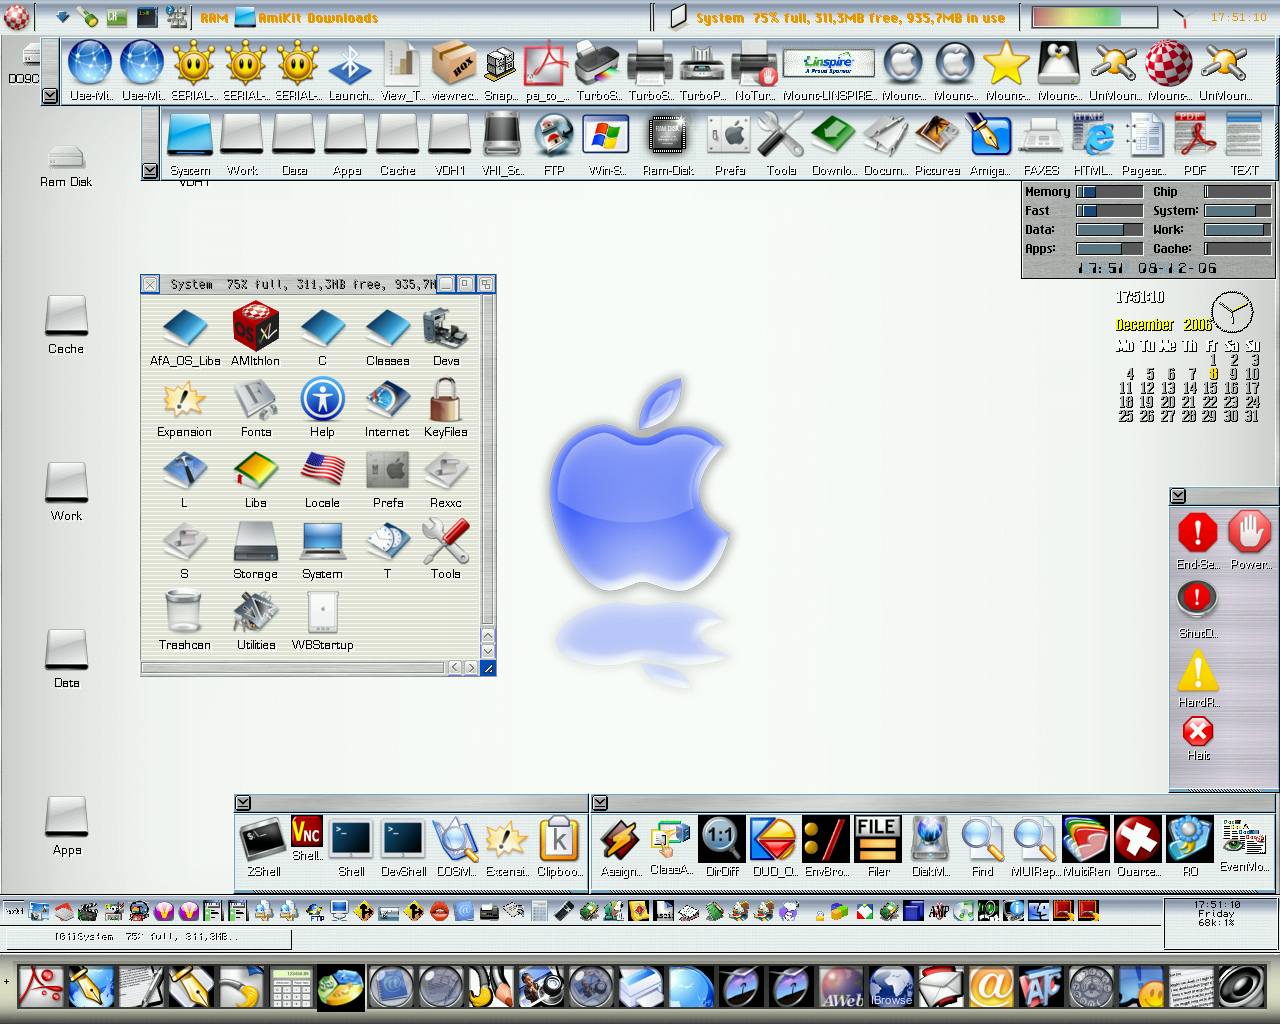Select the System taskbar entry

click(x=149, y=938)
